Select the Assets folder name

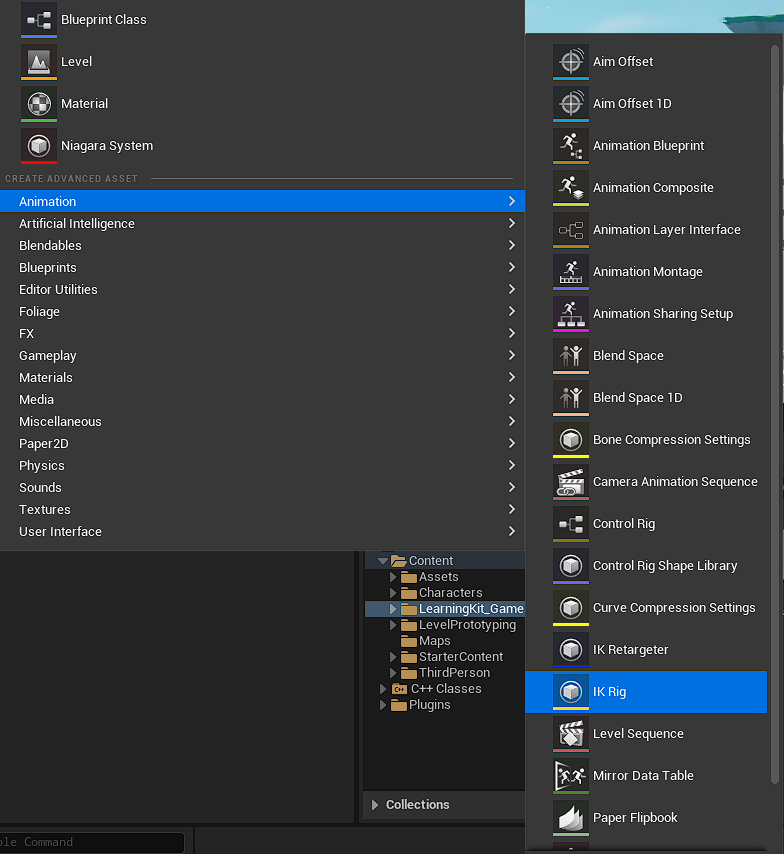[439, 576]
